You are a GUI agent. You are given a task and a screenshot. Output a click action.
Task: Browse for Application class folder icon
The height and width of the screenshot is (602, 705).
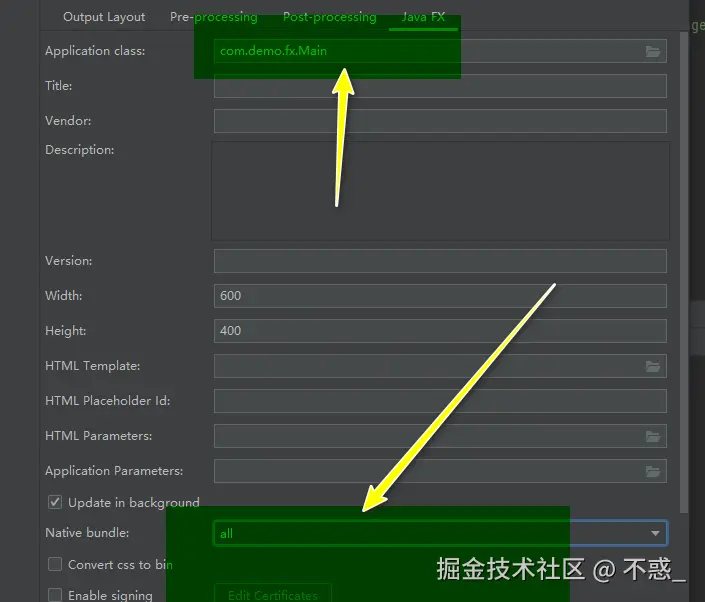653,51
